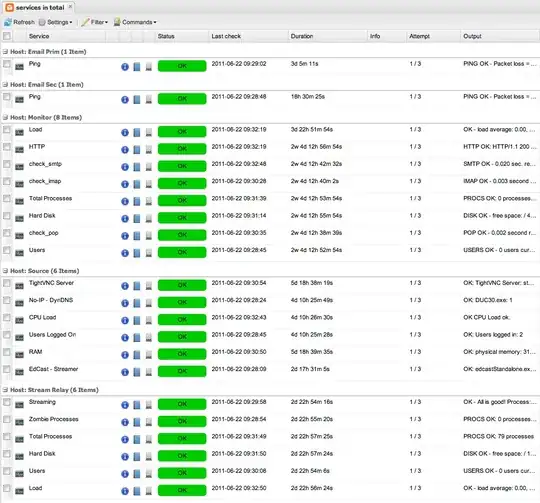Open the Filter dropdown menu

[95, 22]
